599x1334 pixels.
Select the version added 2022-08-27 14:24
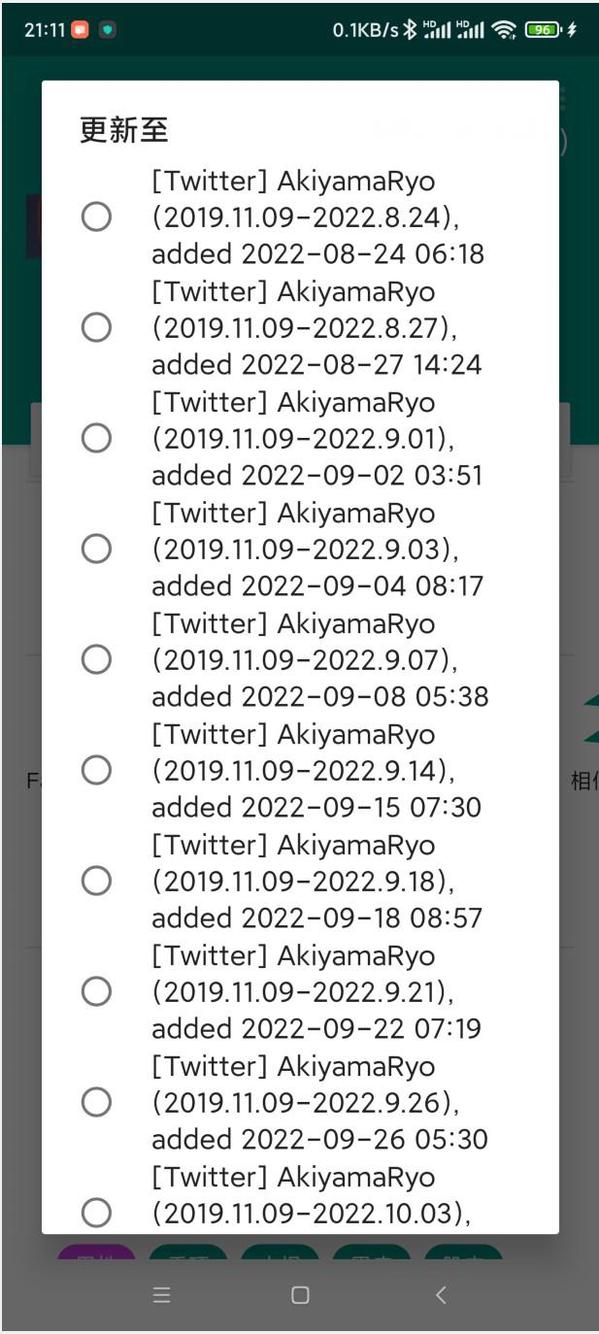click(x=96, y=327)
